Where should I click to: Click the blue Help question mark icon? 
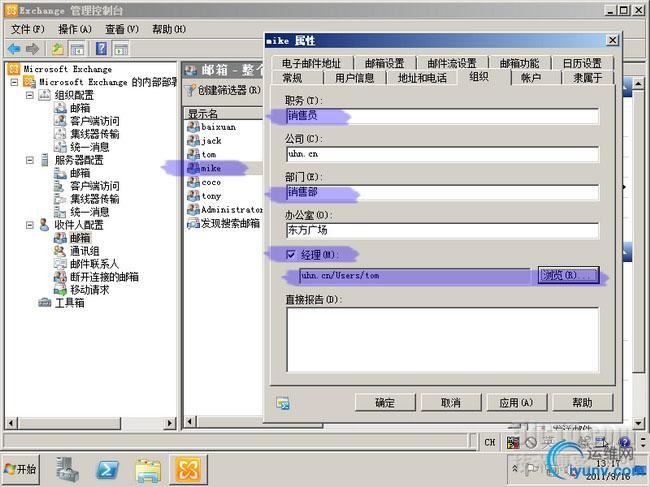point(101,48)
